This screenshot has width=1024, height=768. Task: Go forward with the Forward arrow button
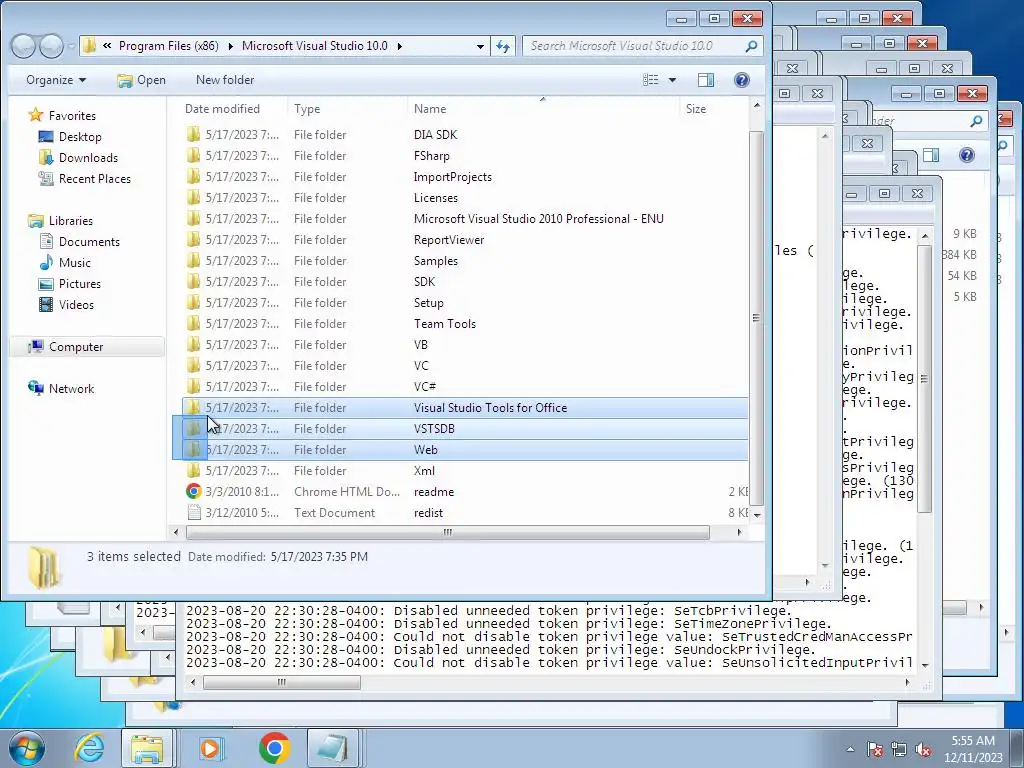[51, 46]
